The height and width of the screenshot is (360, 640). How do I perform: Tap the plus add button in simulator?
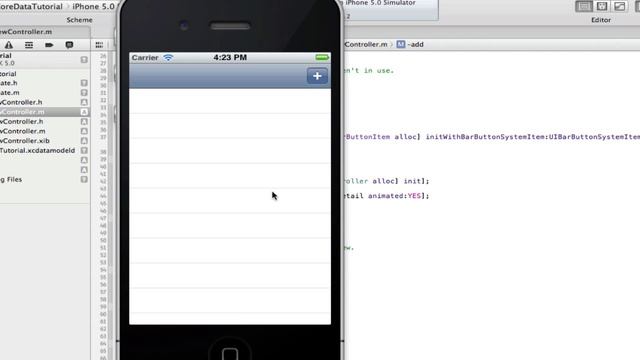coord(317,76)
